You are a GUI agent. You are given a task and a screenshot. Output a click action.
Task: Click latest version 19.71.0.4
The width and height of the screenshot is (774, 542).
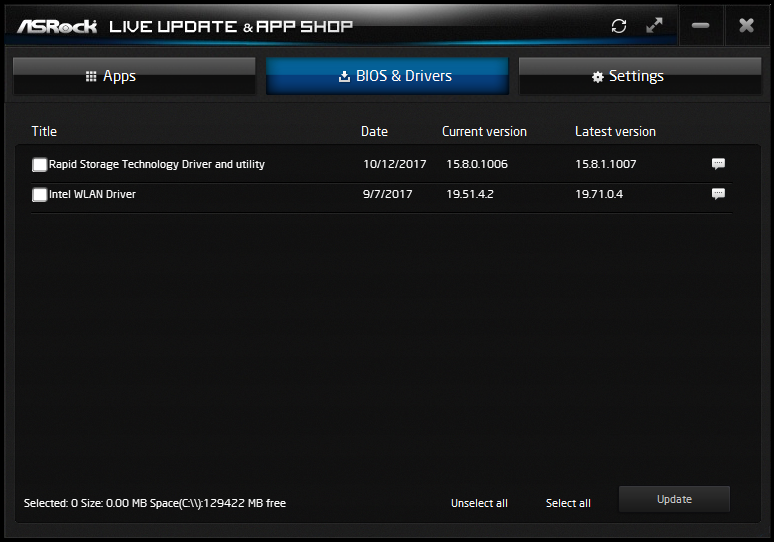click(599, 194)
